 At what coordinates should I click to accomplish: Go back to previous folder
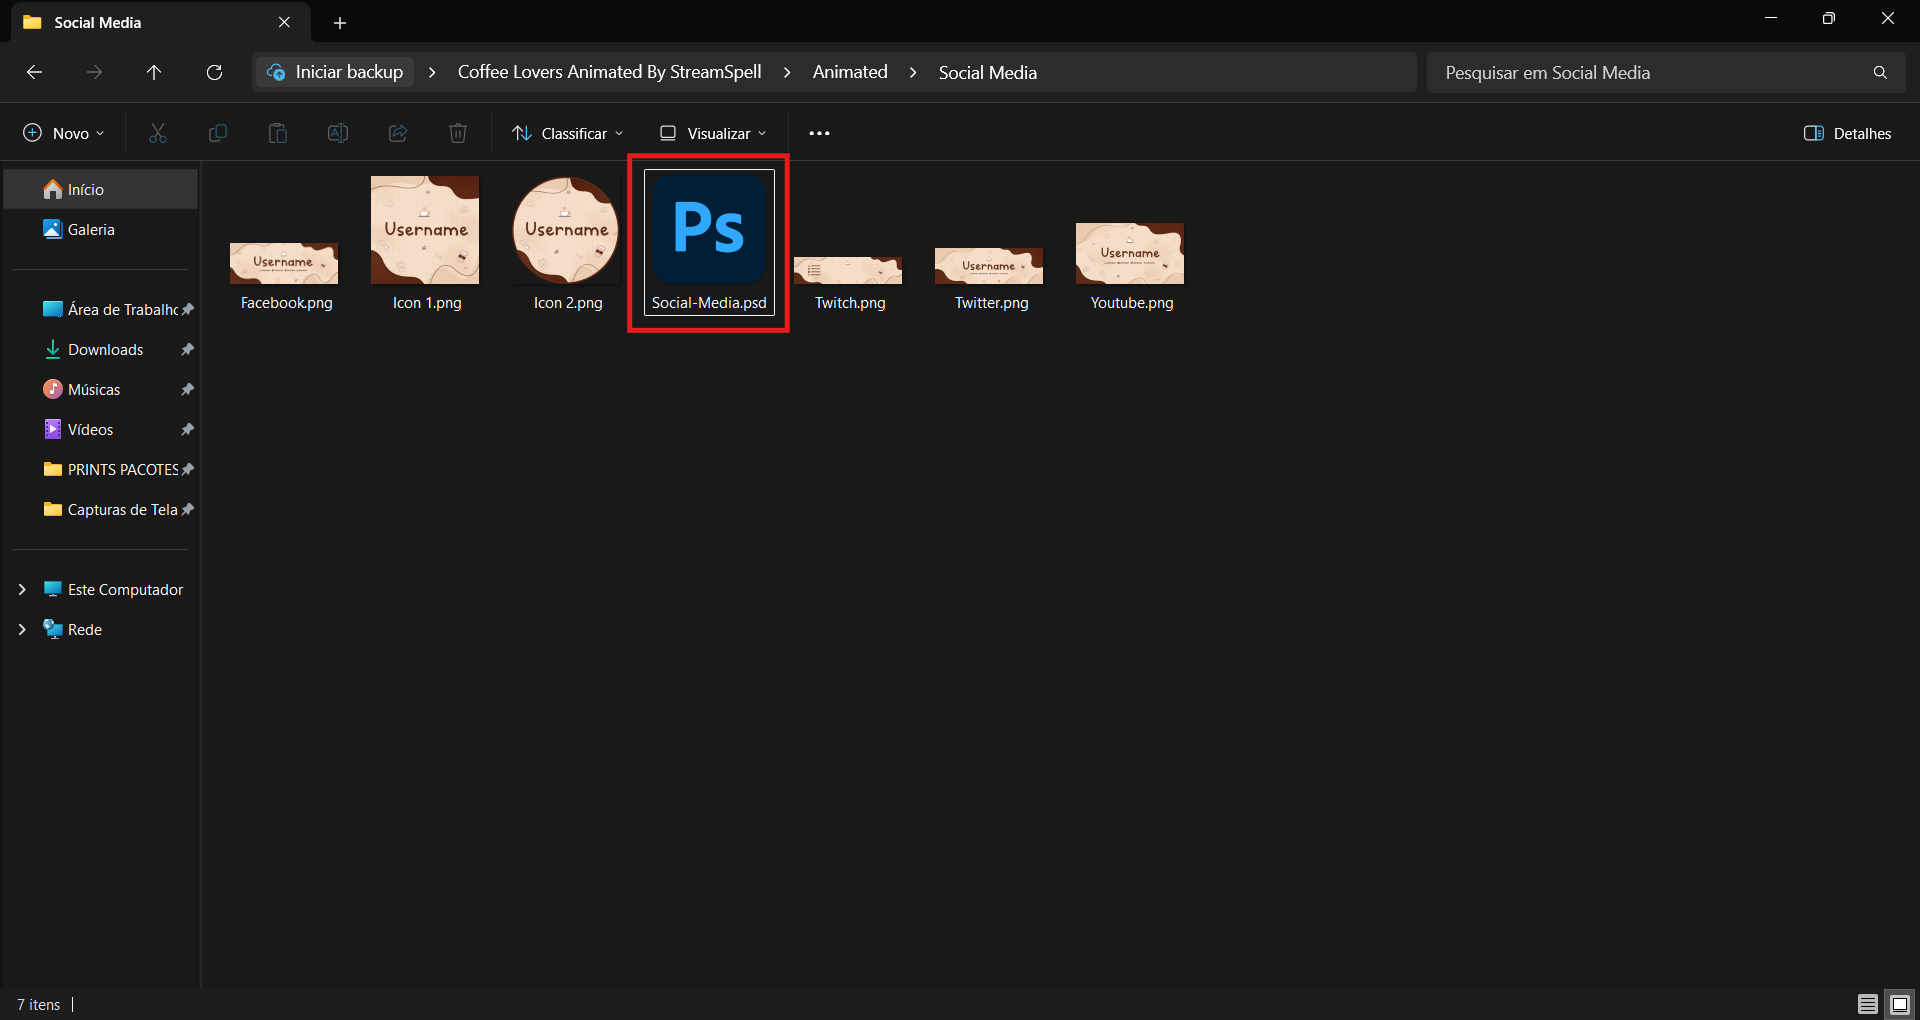pyautogui.click(x=34, y=72)
